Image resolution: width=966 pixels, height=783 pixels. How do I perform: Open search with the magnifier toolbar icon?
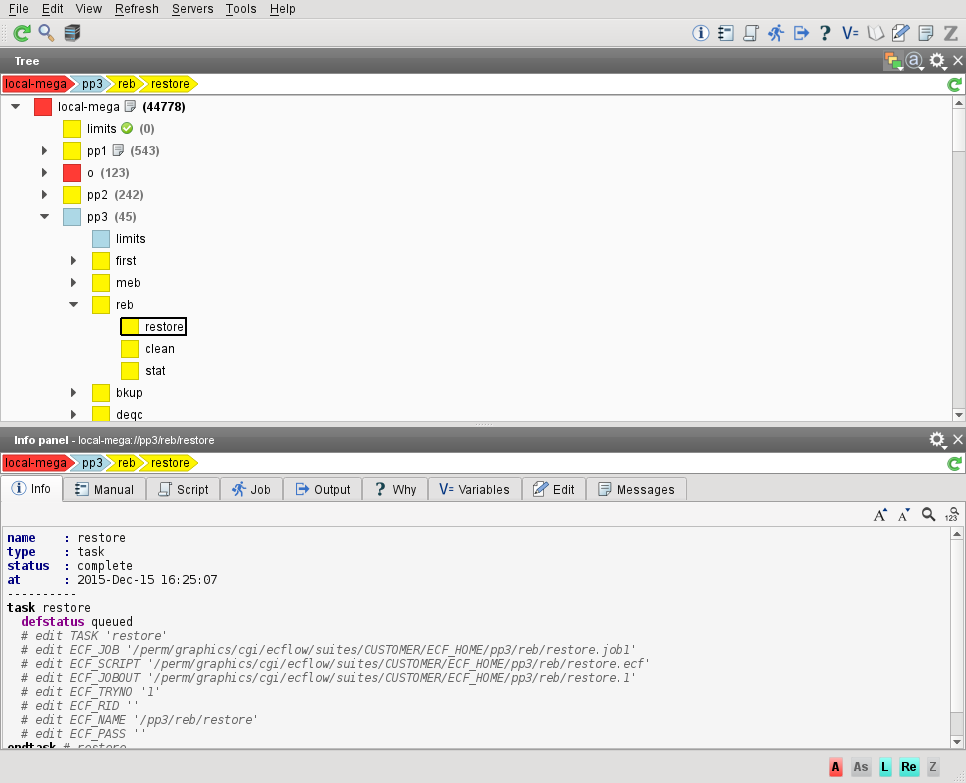tap(46, 33)
